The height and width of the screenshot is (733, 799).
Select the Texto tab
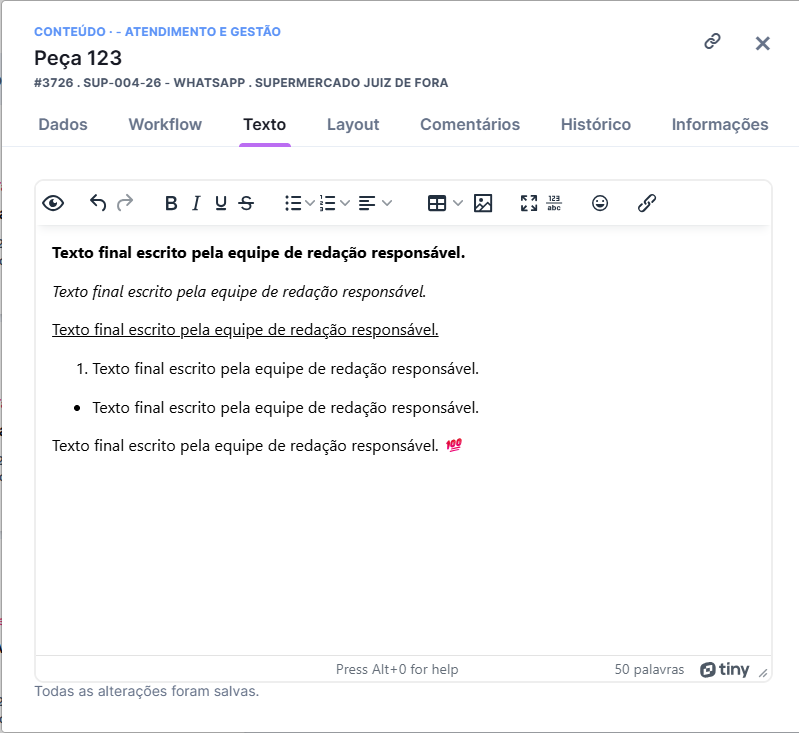pyautogui.click(x=264, y=124)
